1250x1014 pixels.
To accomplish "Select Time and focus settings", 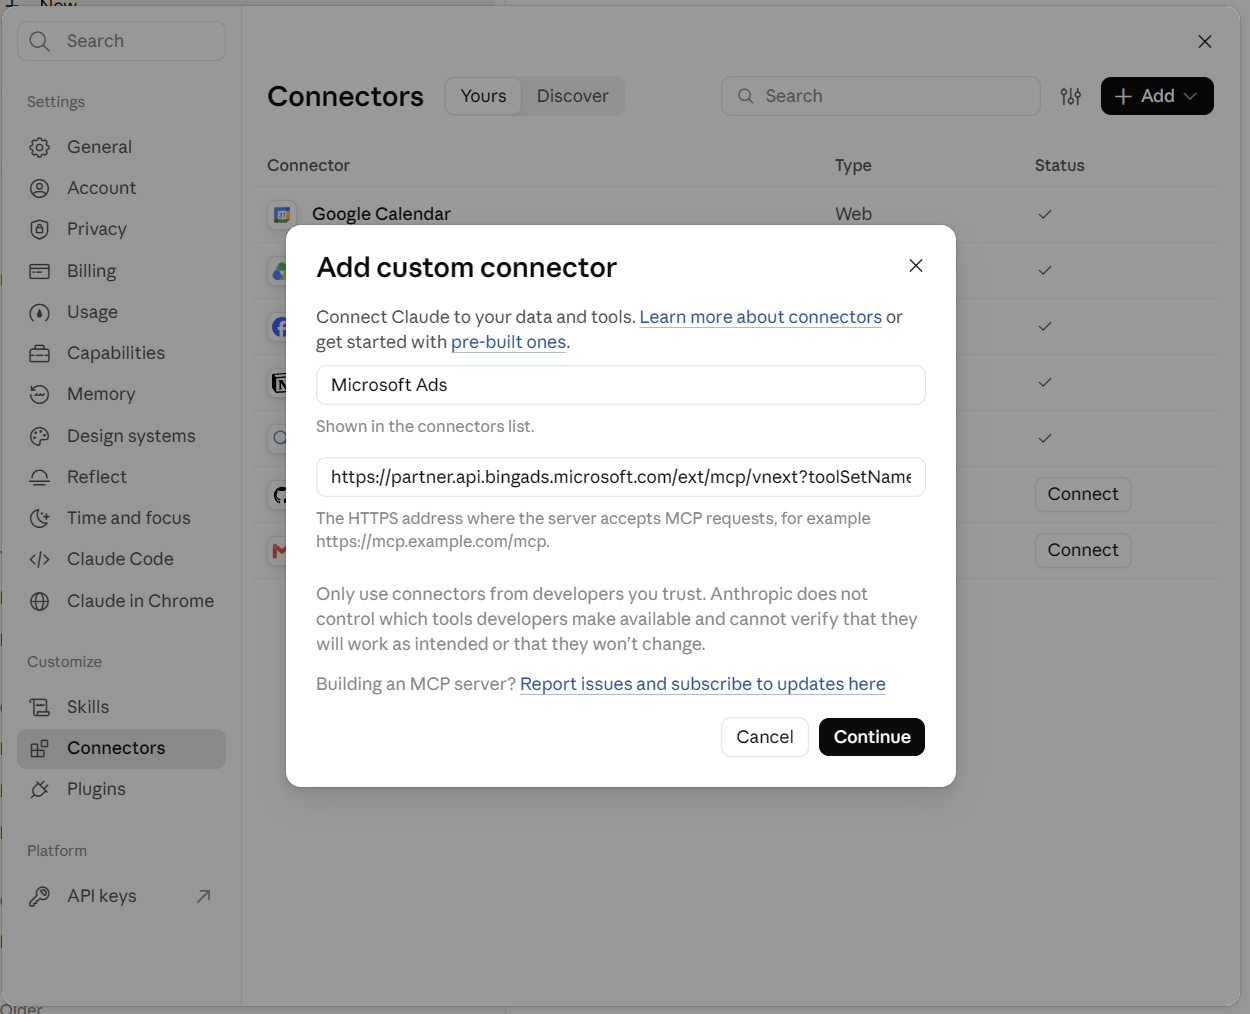I will [x=121, y=518].
